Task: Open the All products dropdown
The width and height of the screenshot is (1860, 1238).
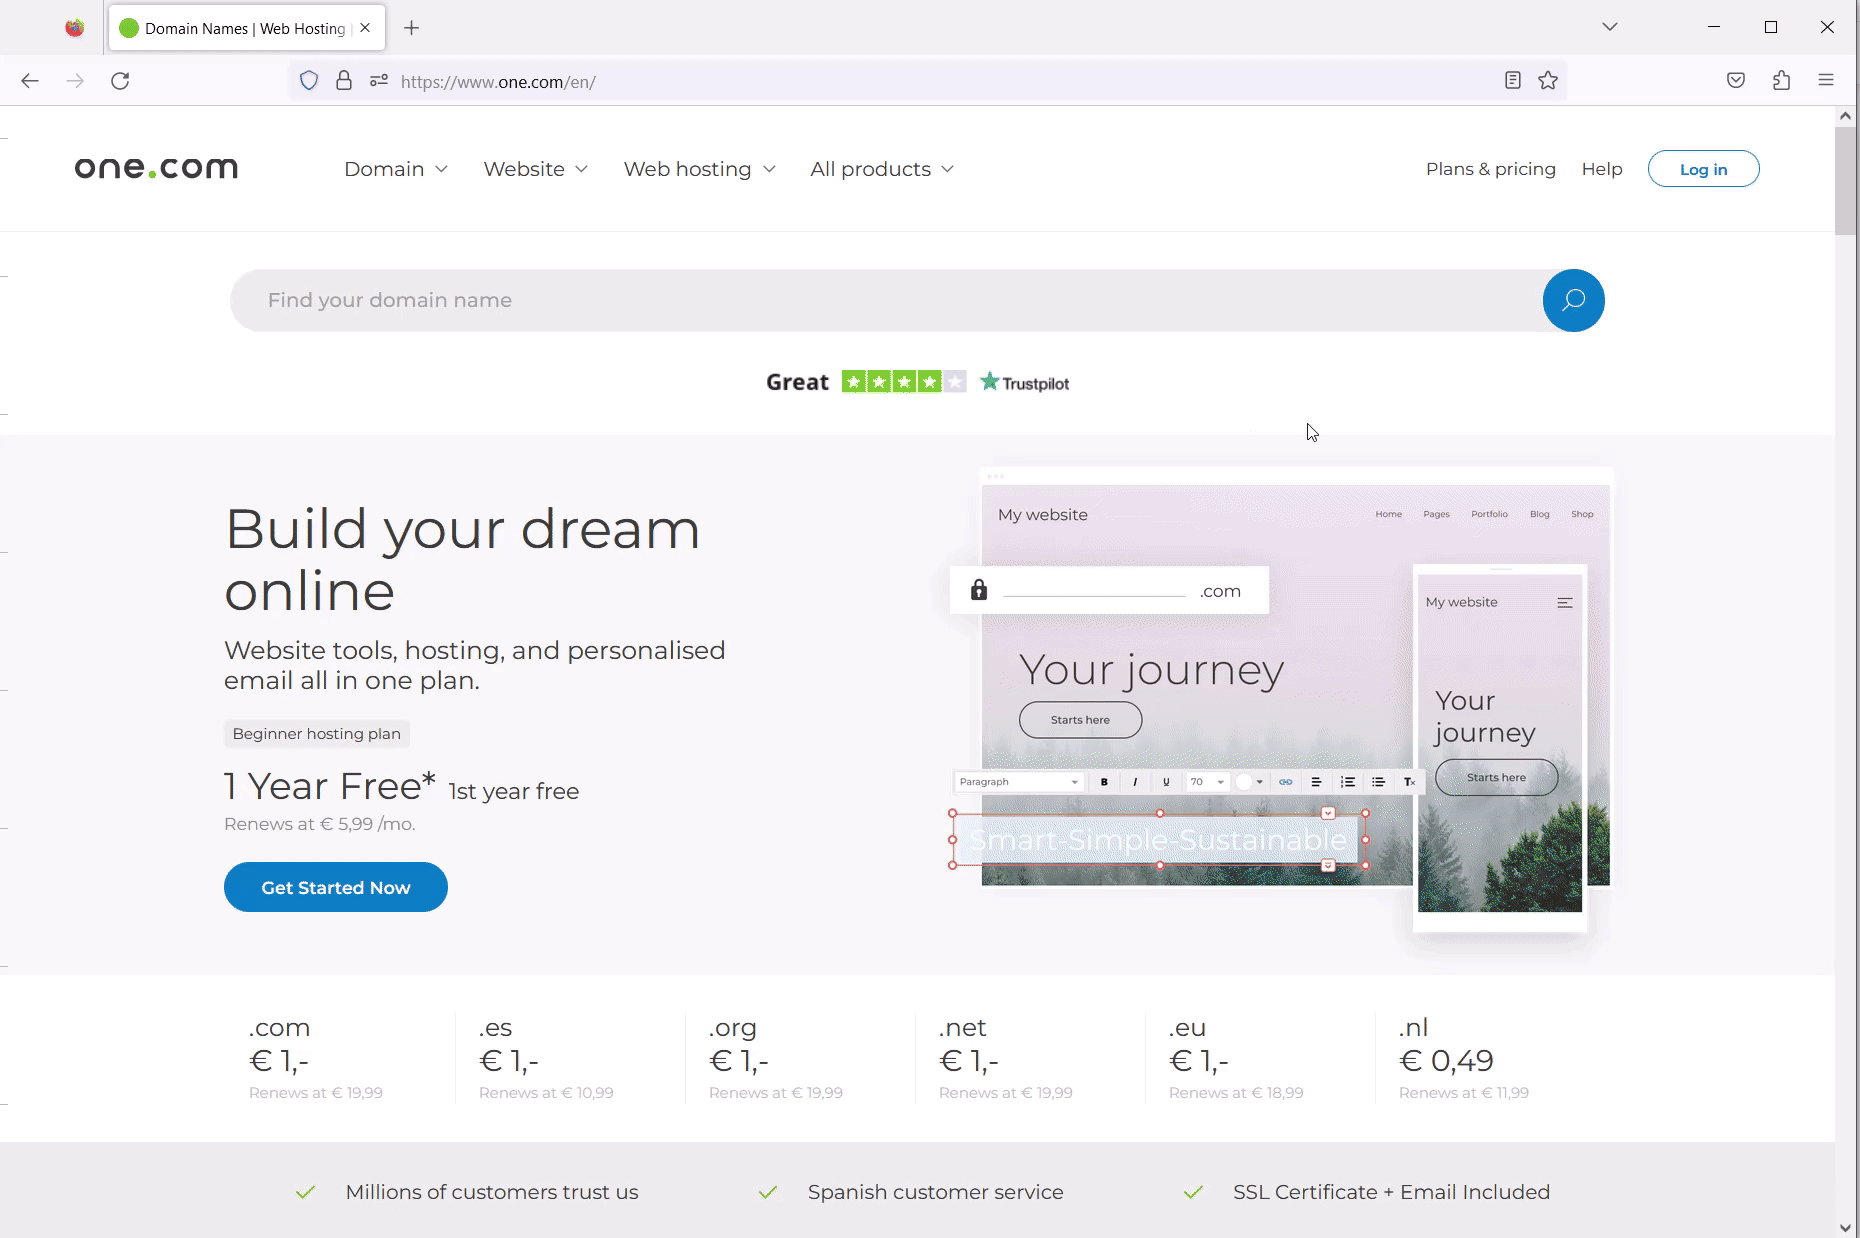Action: coord(881,169)
